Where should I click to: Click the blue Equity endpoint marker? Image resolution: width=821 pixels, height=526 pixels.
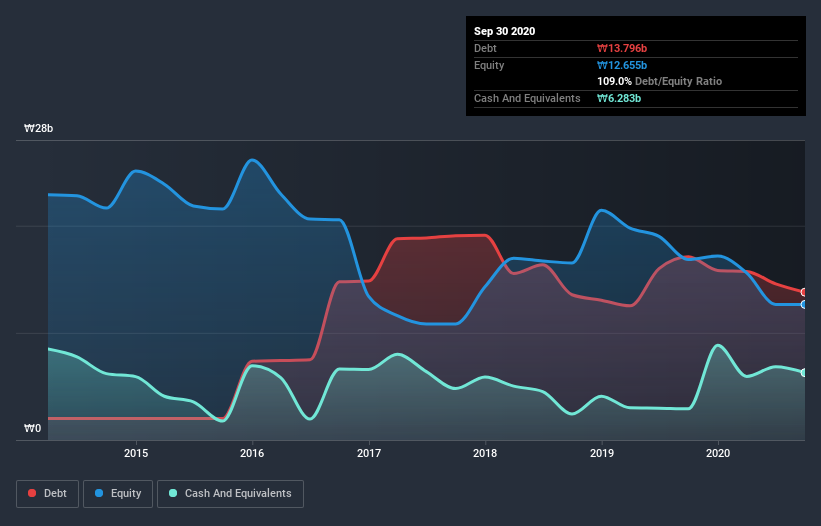pyautogui.click(x=805, y=304)
